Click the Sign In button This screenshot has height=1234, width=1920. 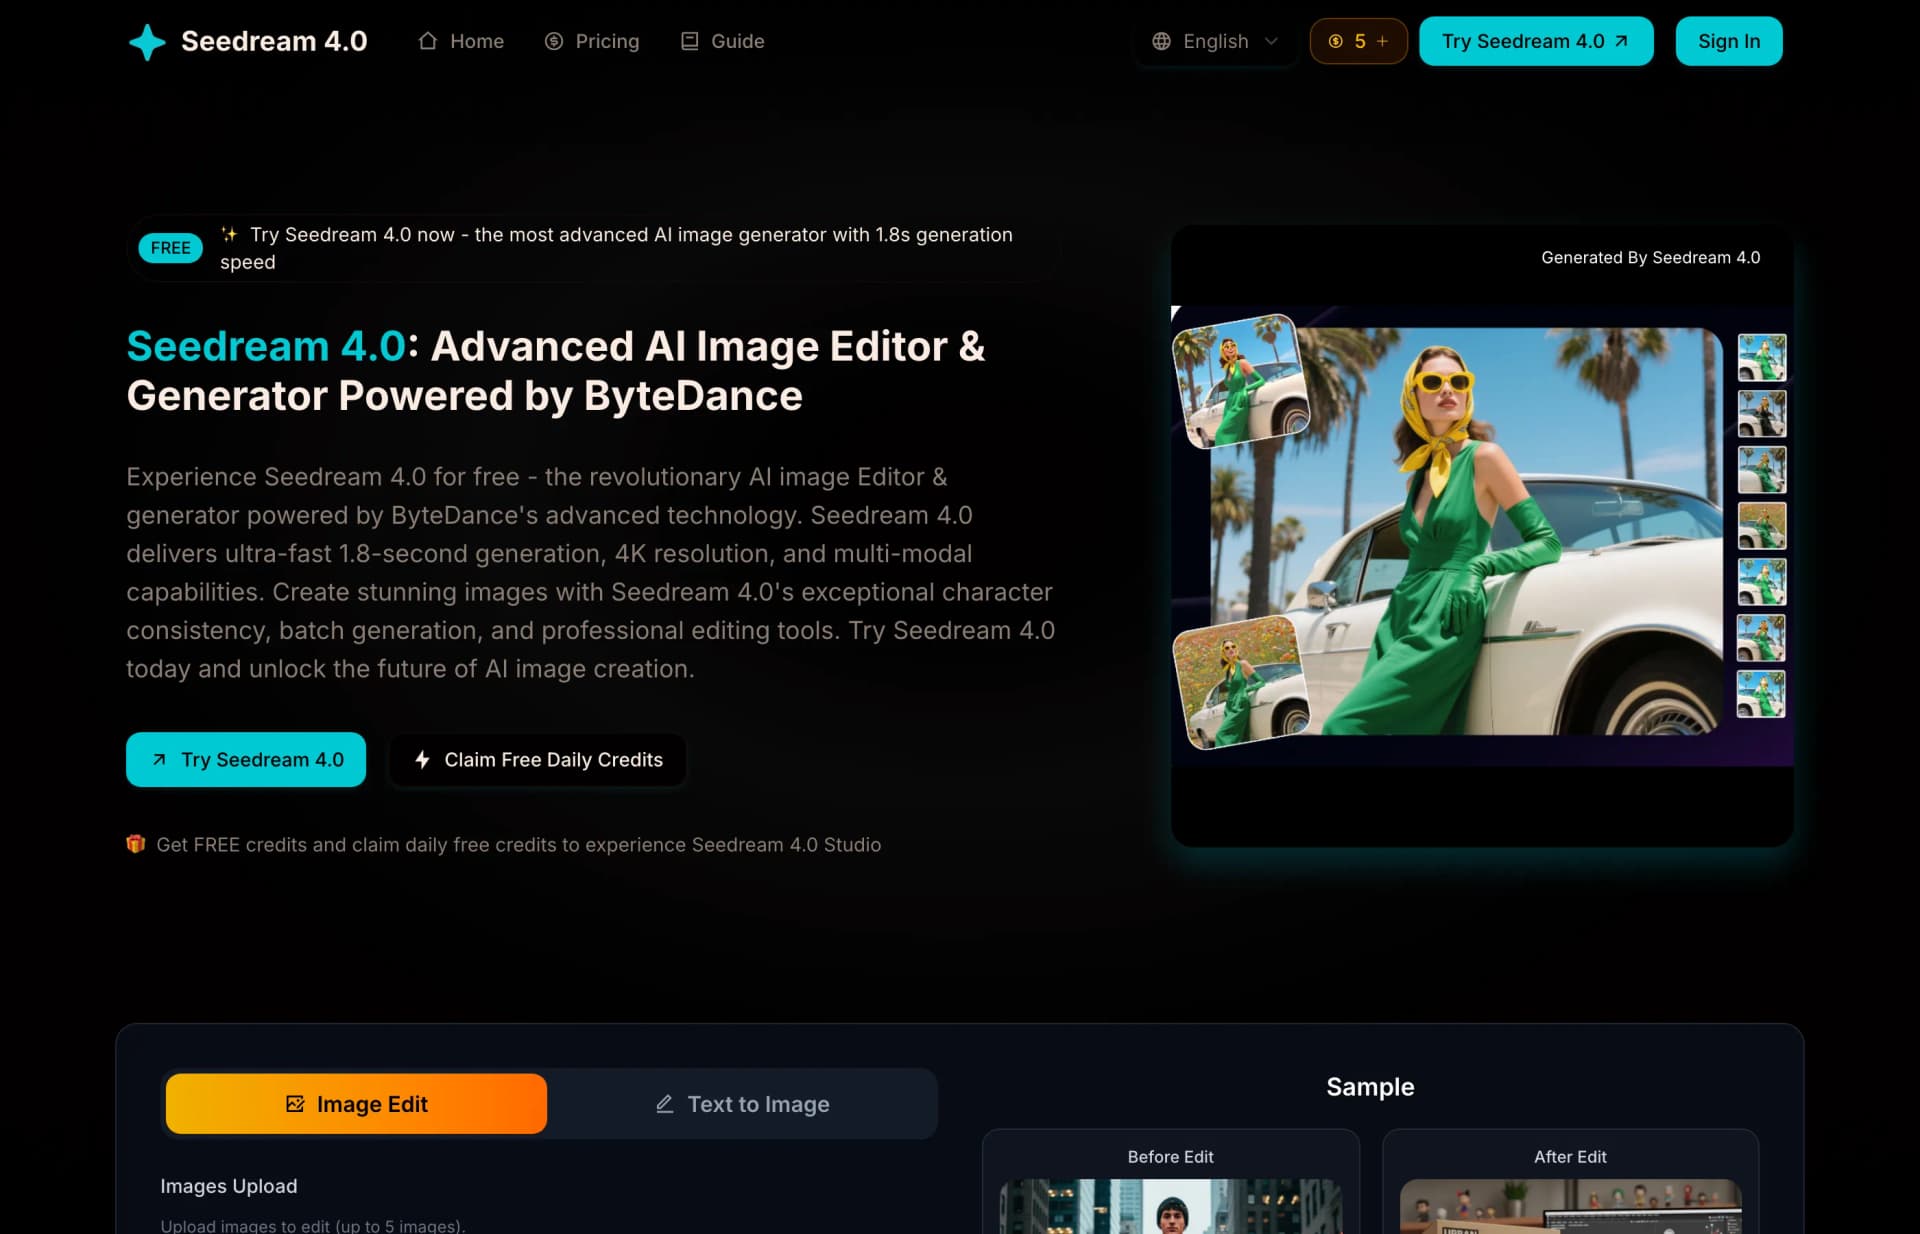[x=1728, y=41]
